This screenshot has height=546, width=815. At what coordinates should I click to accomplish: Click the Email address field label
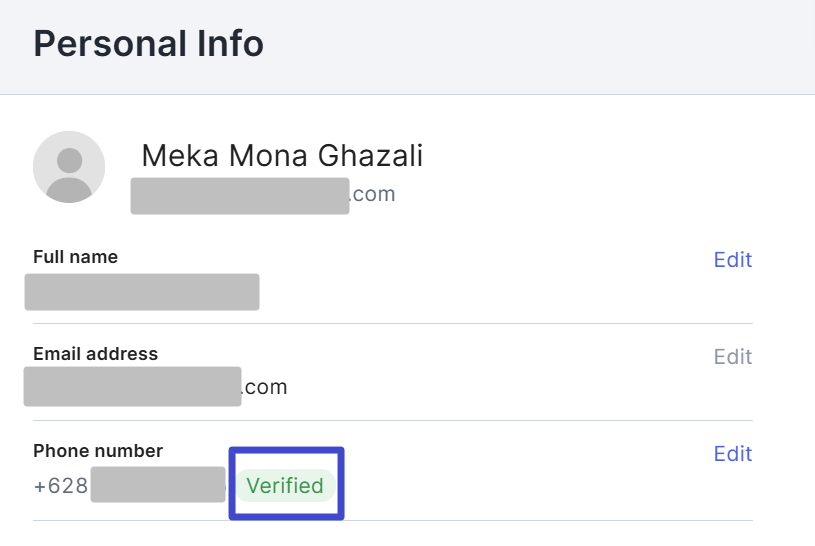coord(96,354)
